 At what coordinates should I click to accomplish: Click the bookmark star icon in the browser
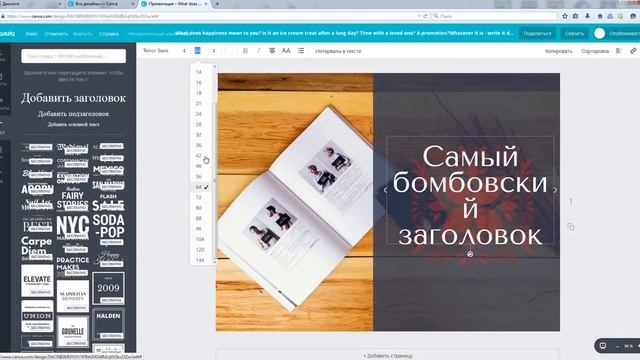(565, 16)
